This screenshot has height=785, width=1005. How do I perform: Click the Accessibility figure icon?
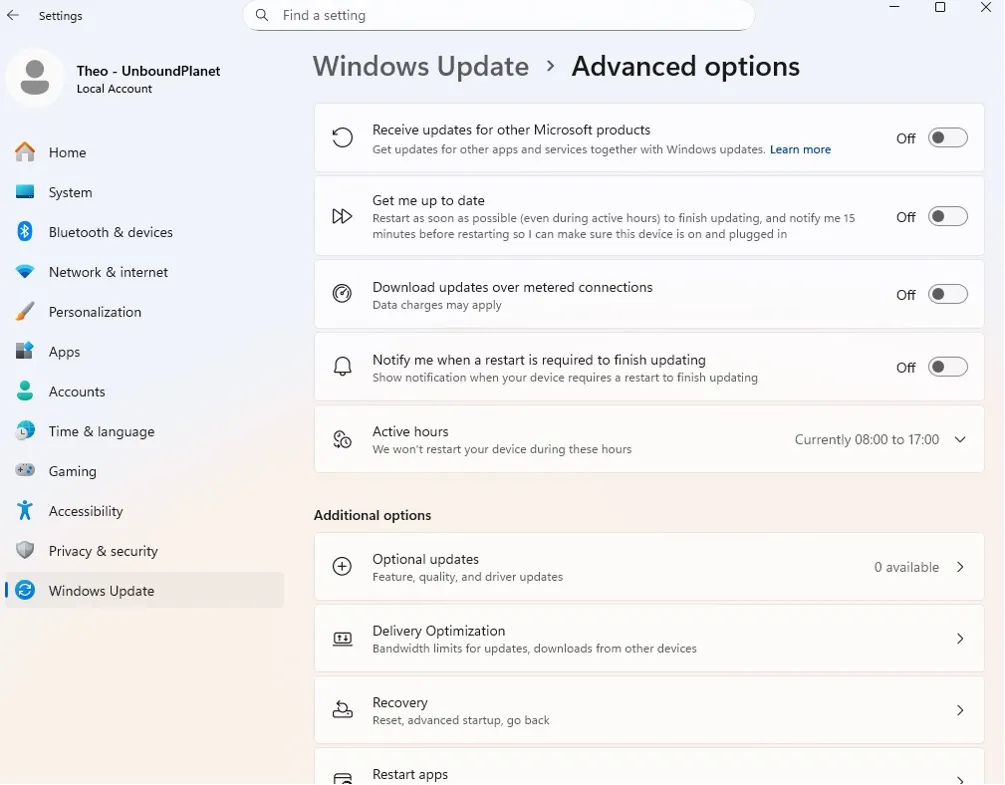point(26,511)
